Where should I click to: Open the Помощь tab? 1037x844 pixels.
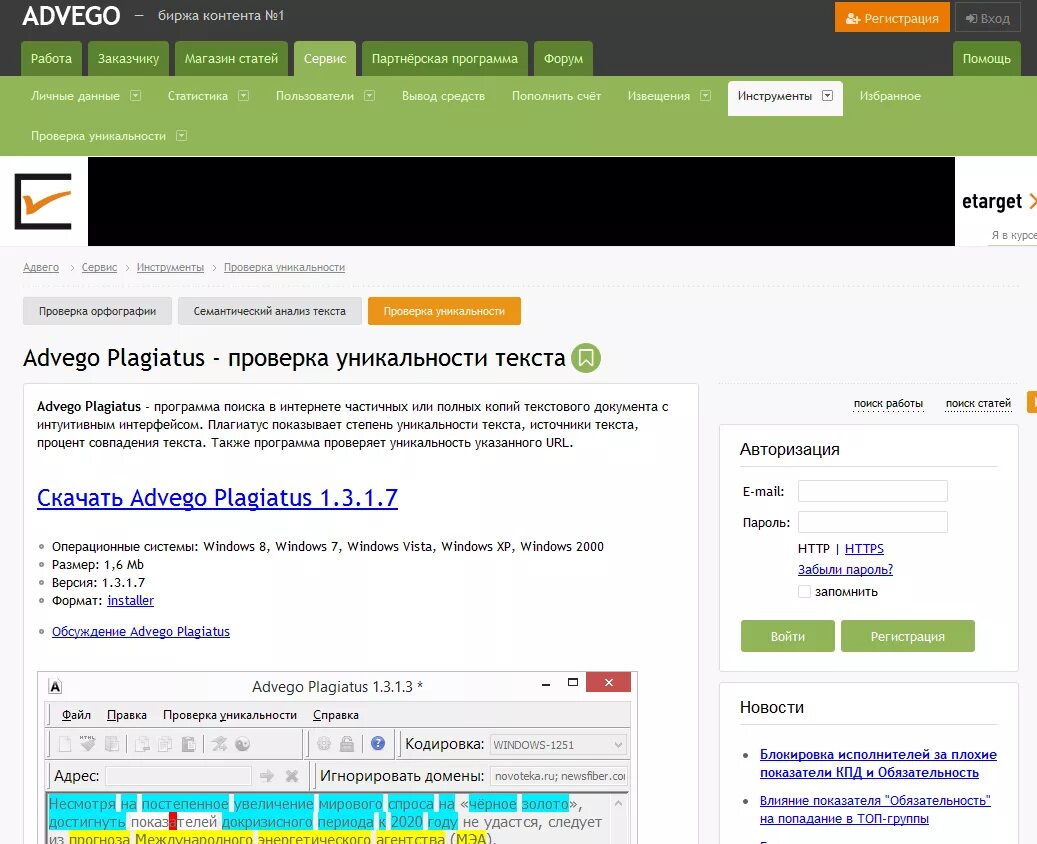[x=987, y=58]
